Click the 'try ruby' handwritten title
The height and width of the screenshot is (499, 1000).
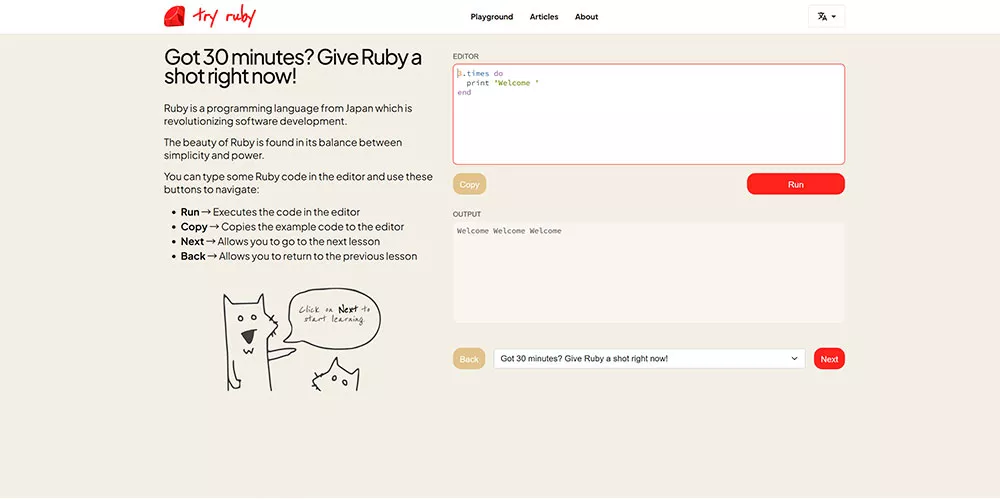click(x=224, y=17)
